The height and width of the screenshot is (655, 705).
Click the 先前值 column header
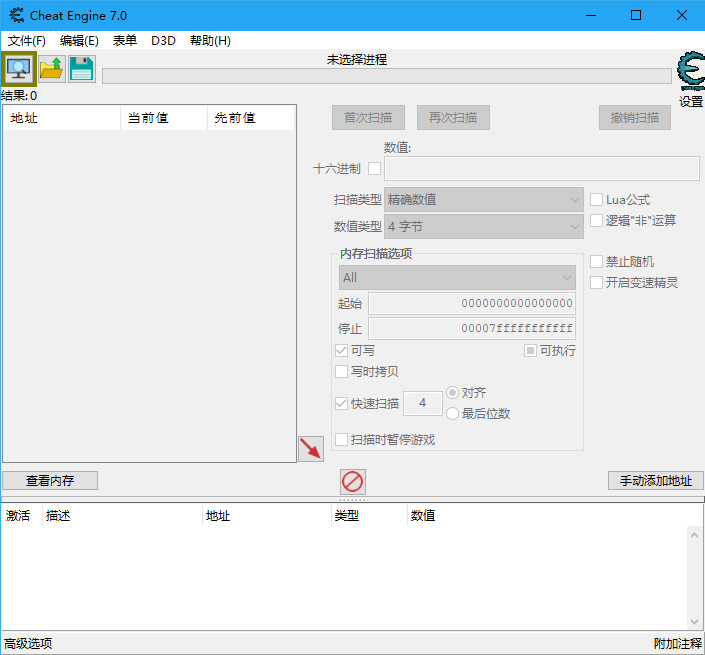(251, 118)
